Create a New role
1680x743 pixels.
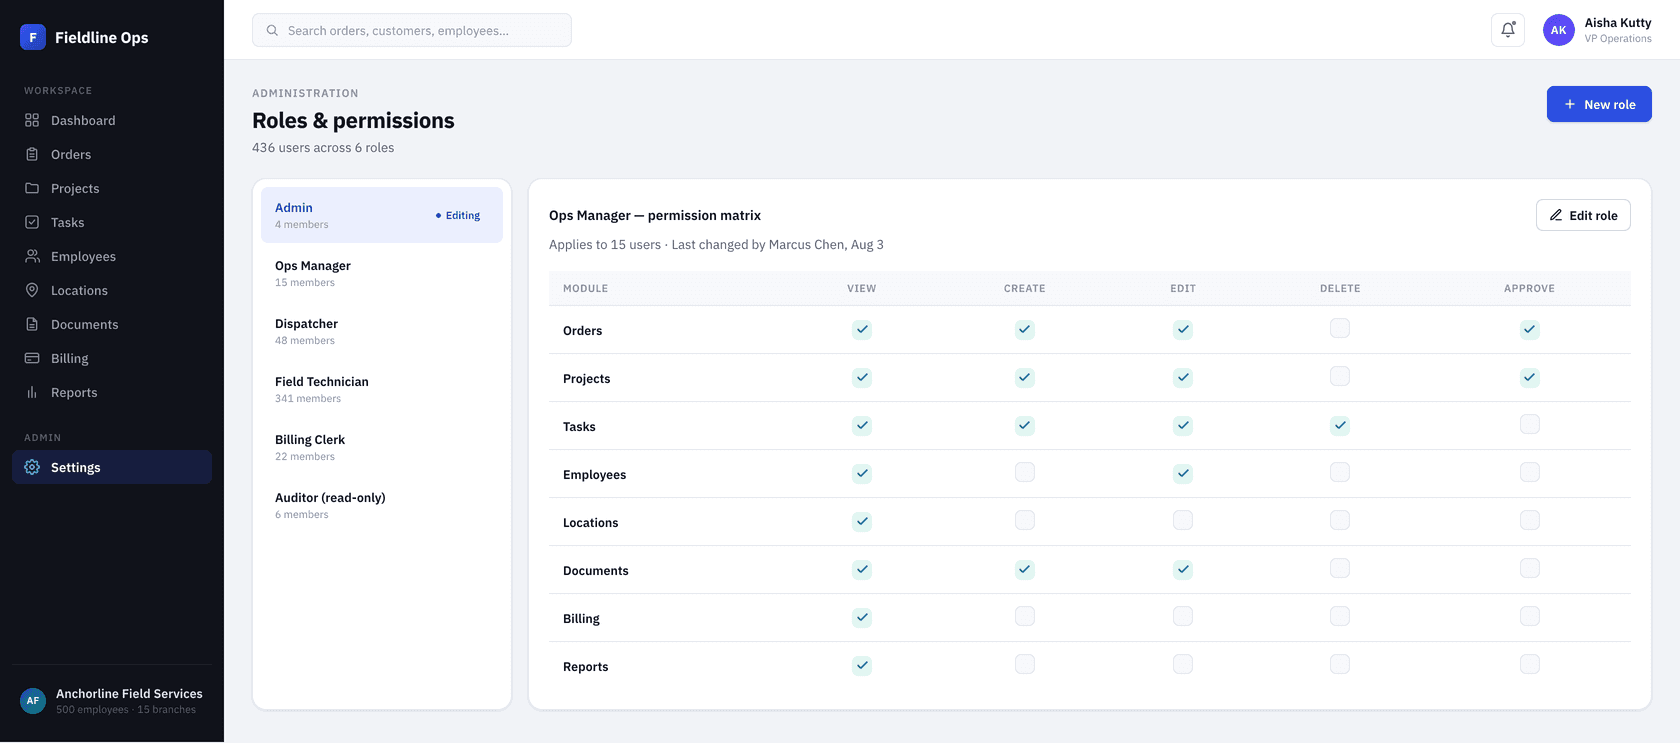(1599, 104)
